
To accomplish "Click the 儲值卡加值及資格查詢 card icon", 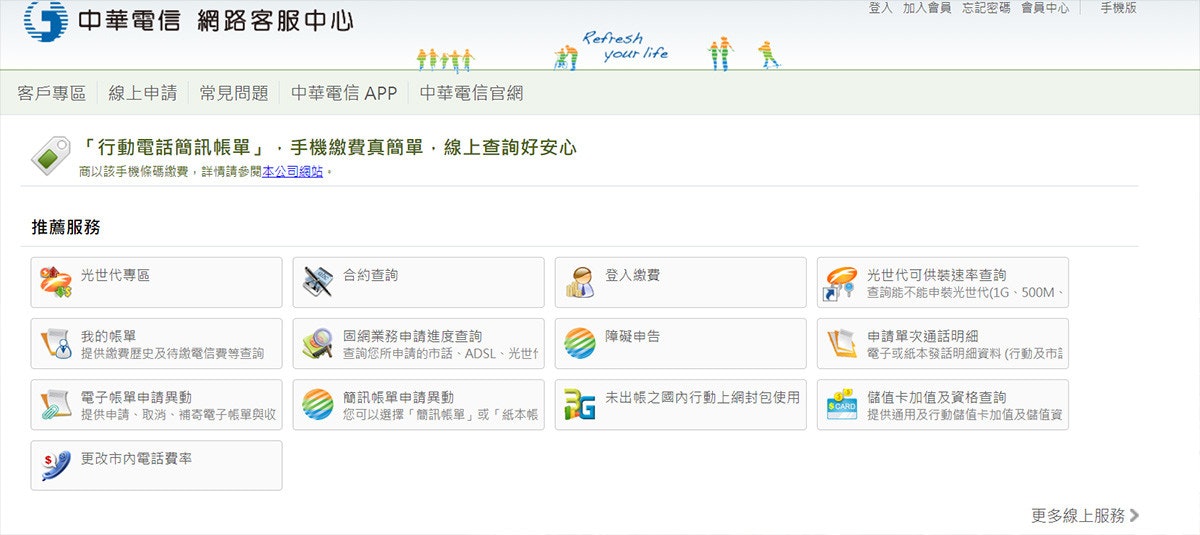I will click(x=842, y=405).
